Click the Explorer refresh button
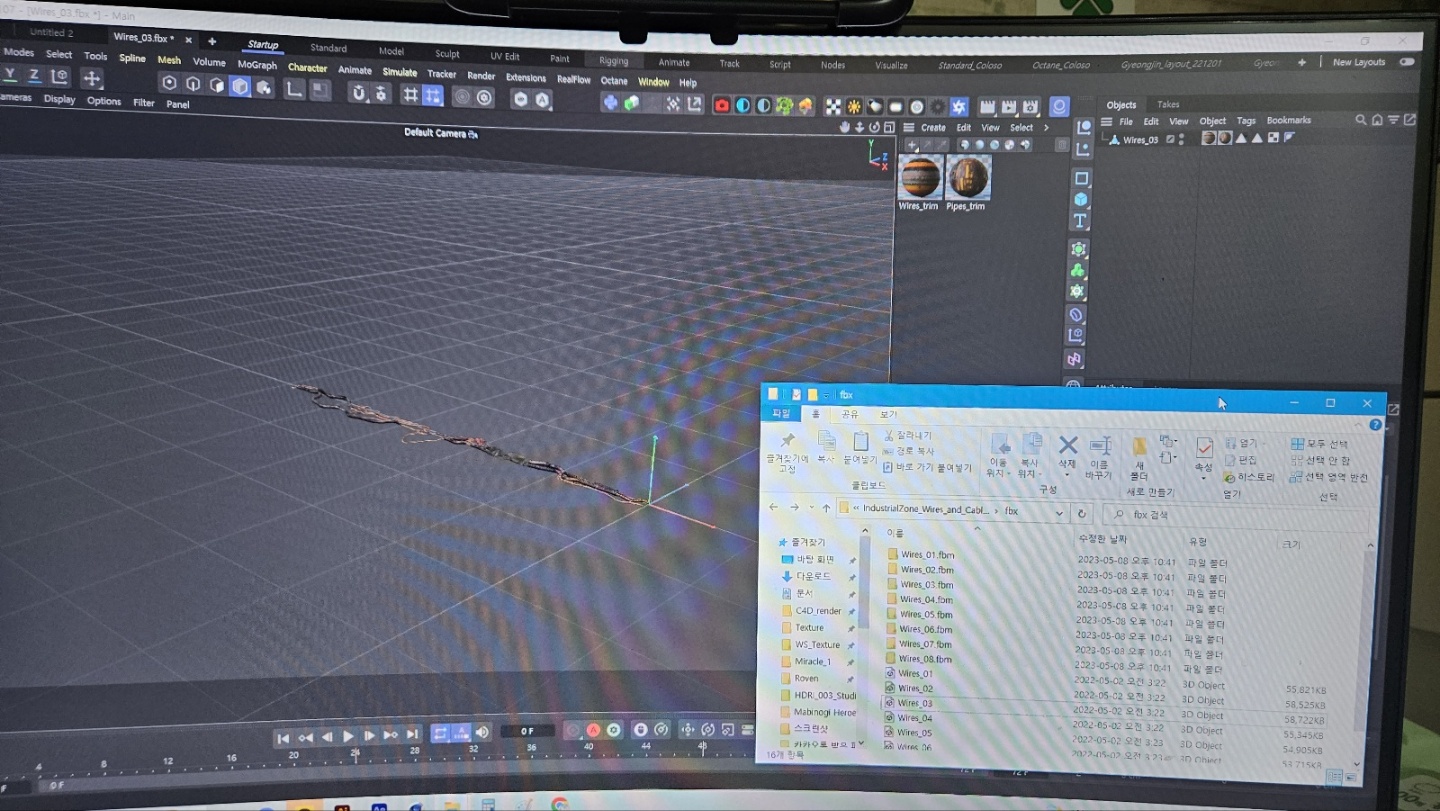Screen dimensions: 1440x811 [x=1081, y=514]
